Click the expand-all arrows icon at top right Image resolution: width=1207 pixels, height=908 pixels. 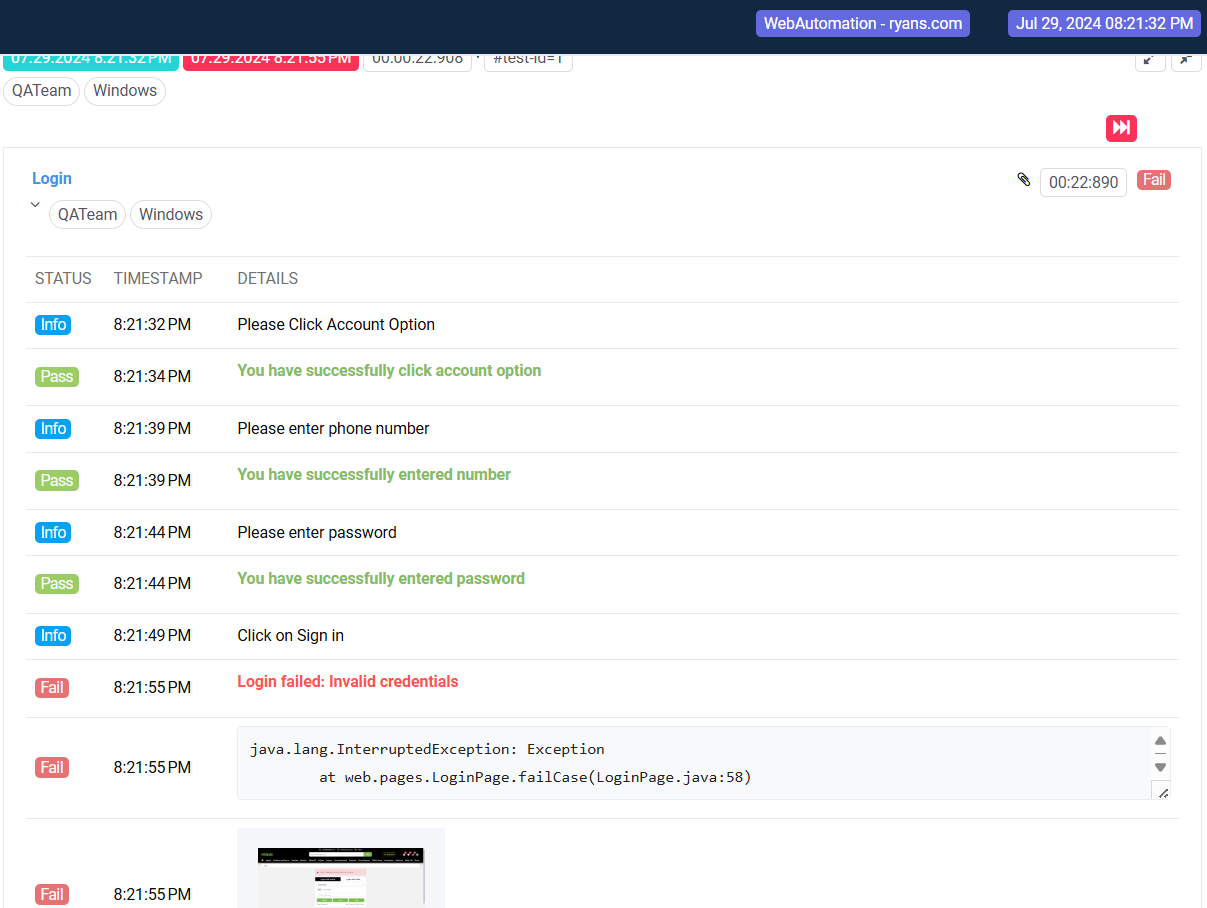click(x=1150, y=60)
